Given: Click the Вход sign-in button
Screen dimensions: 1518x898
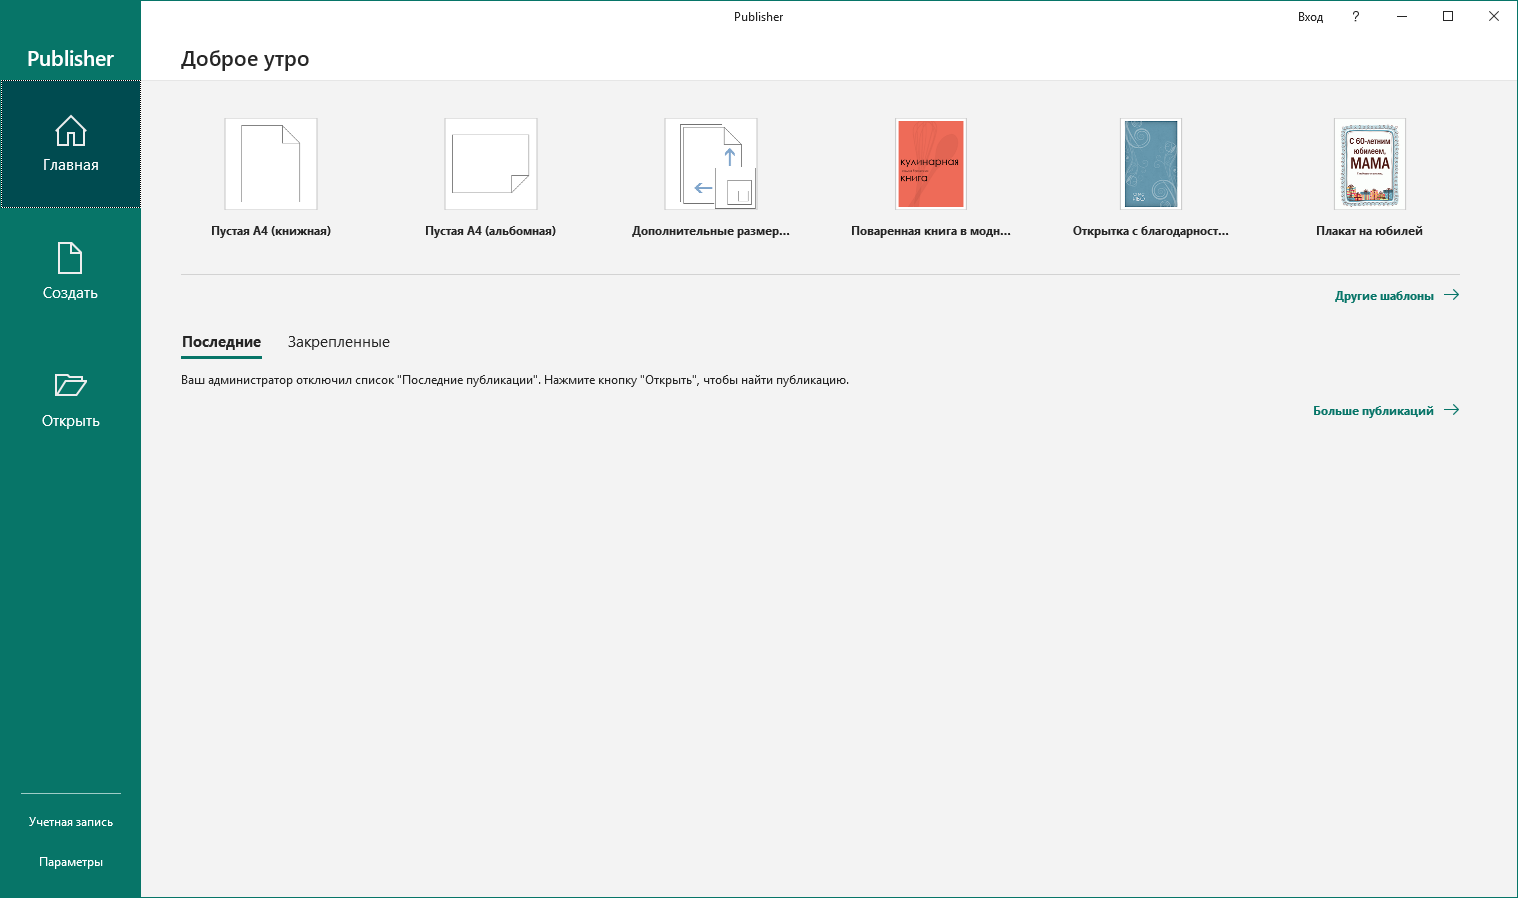Looking at the screenshot, I should coord(1310,17).
